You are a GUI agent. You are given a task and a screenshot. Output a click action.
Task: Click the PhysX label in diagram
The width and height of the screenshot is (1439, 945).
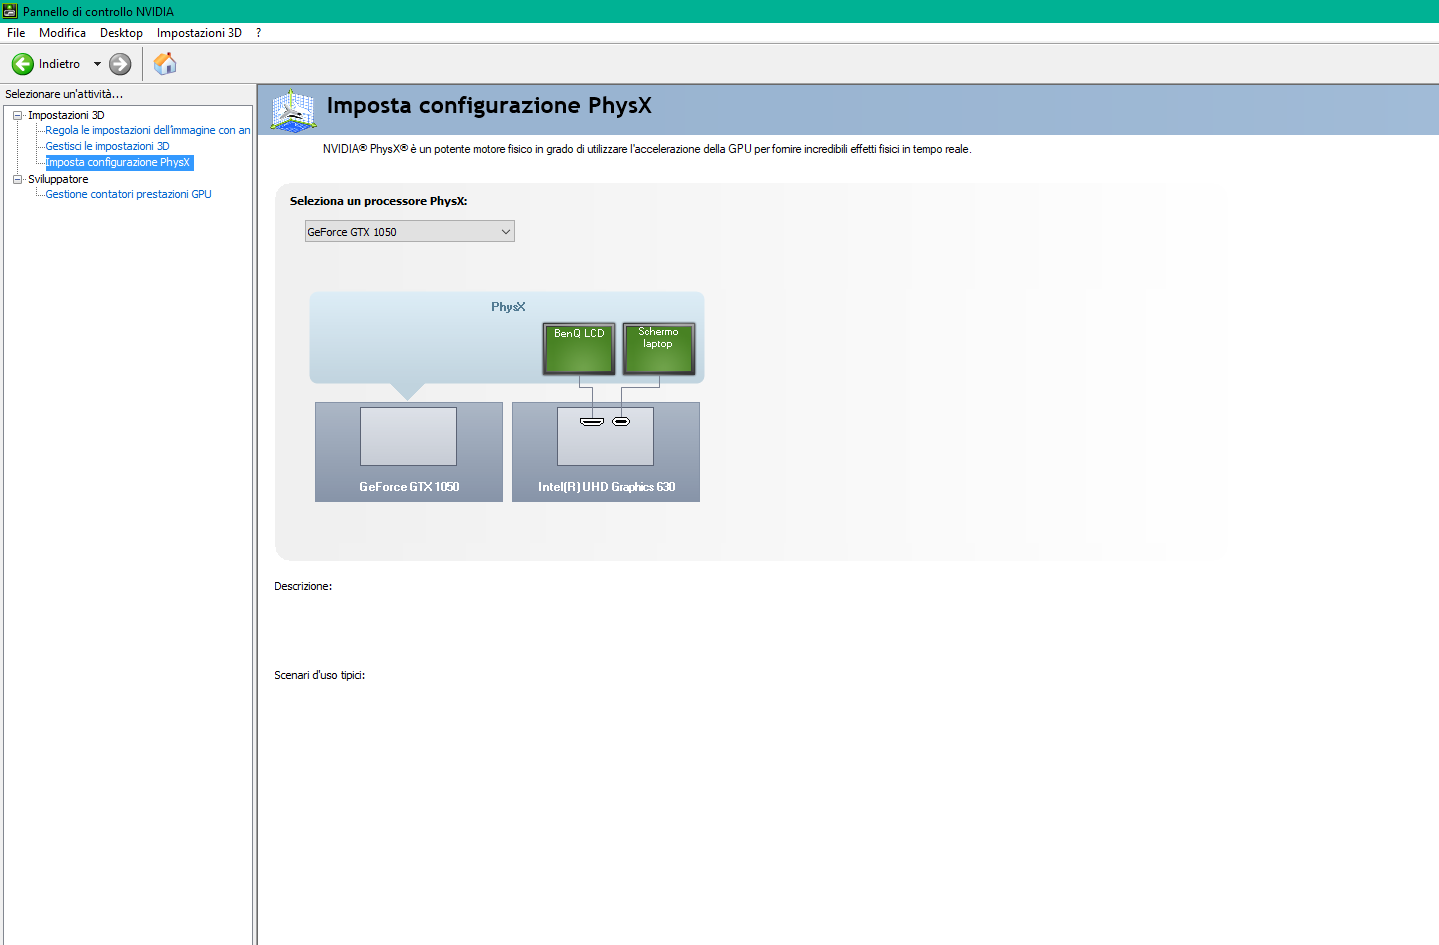pyautogui.click(x=508, y=307)
